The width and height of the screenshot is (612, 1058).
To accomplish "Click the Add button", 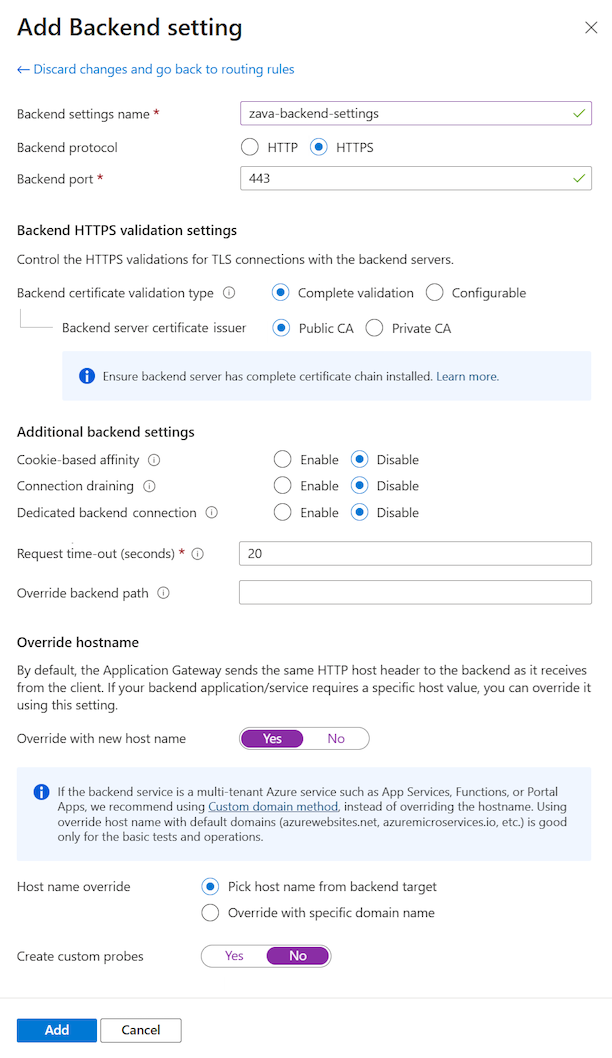I will (56, 1030).
